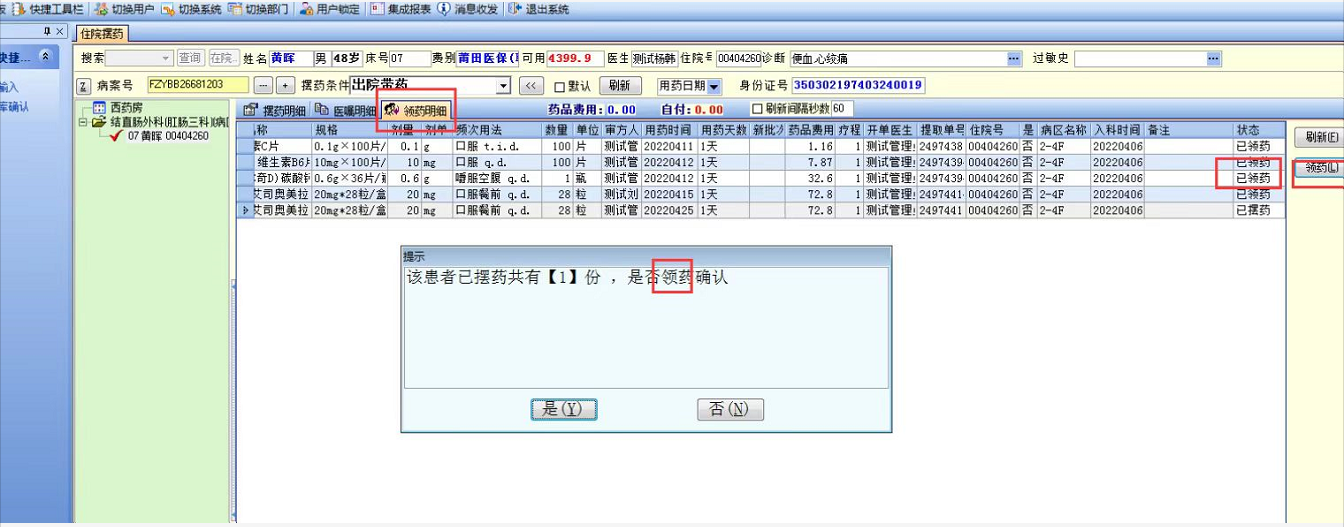Click the 结直肠外科 folder icon
1344x527 pixels.
pyautogui.click(x=99, y=122)
